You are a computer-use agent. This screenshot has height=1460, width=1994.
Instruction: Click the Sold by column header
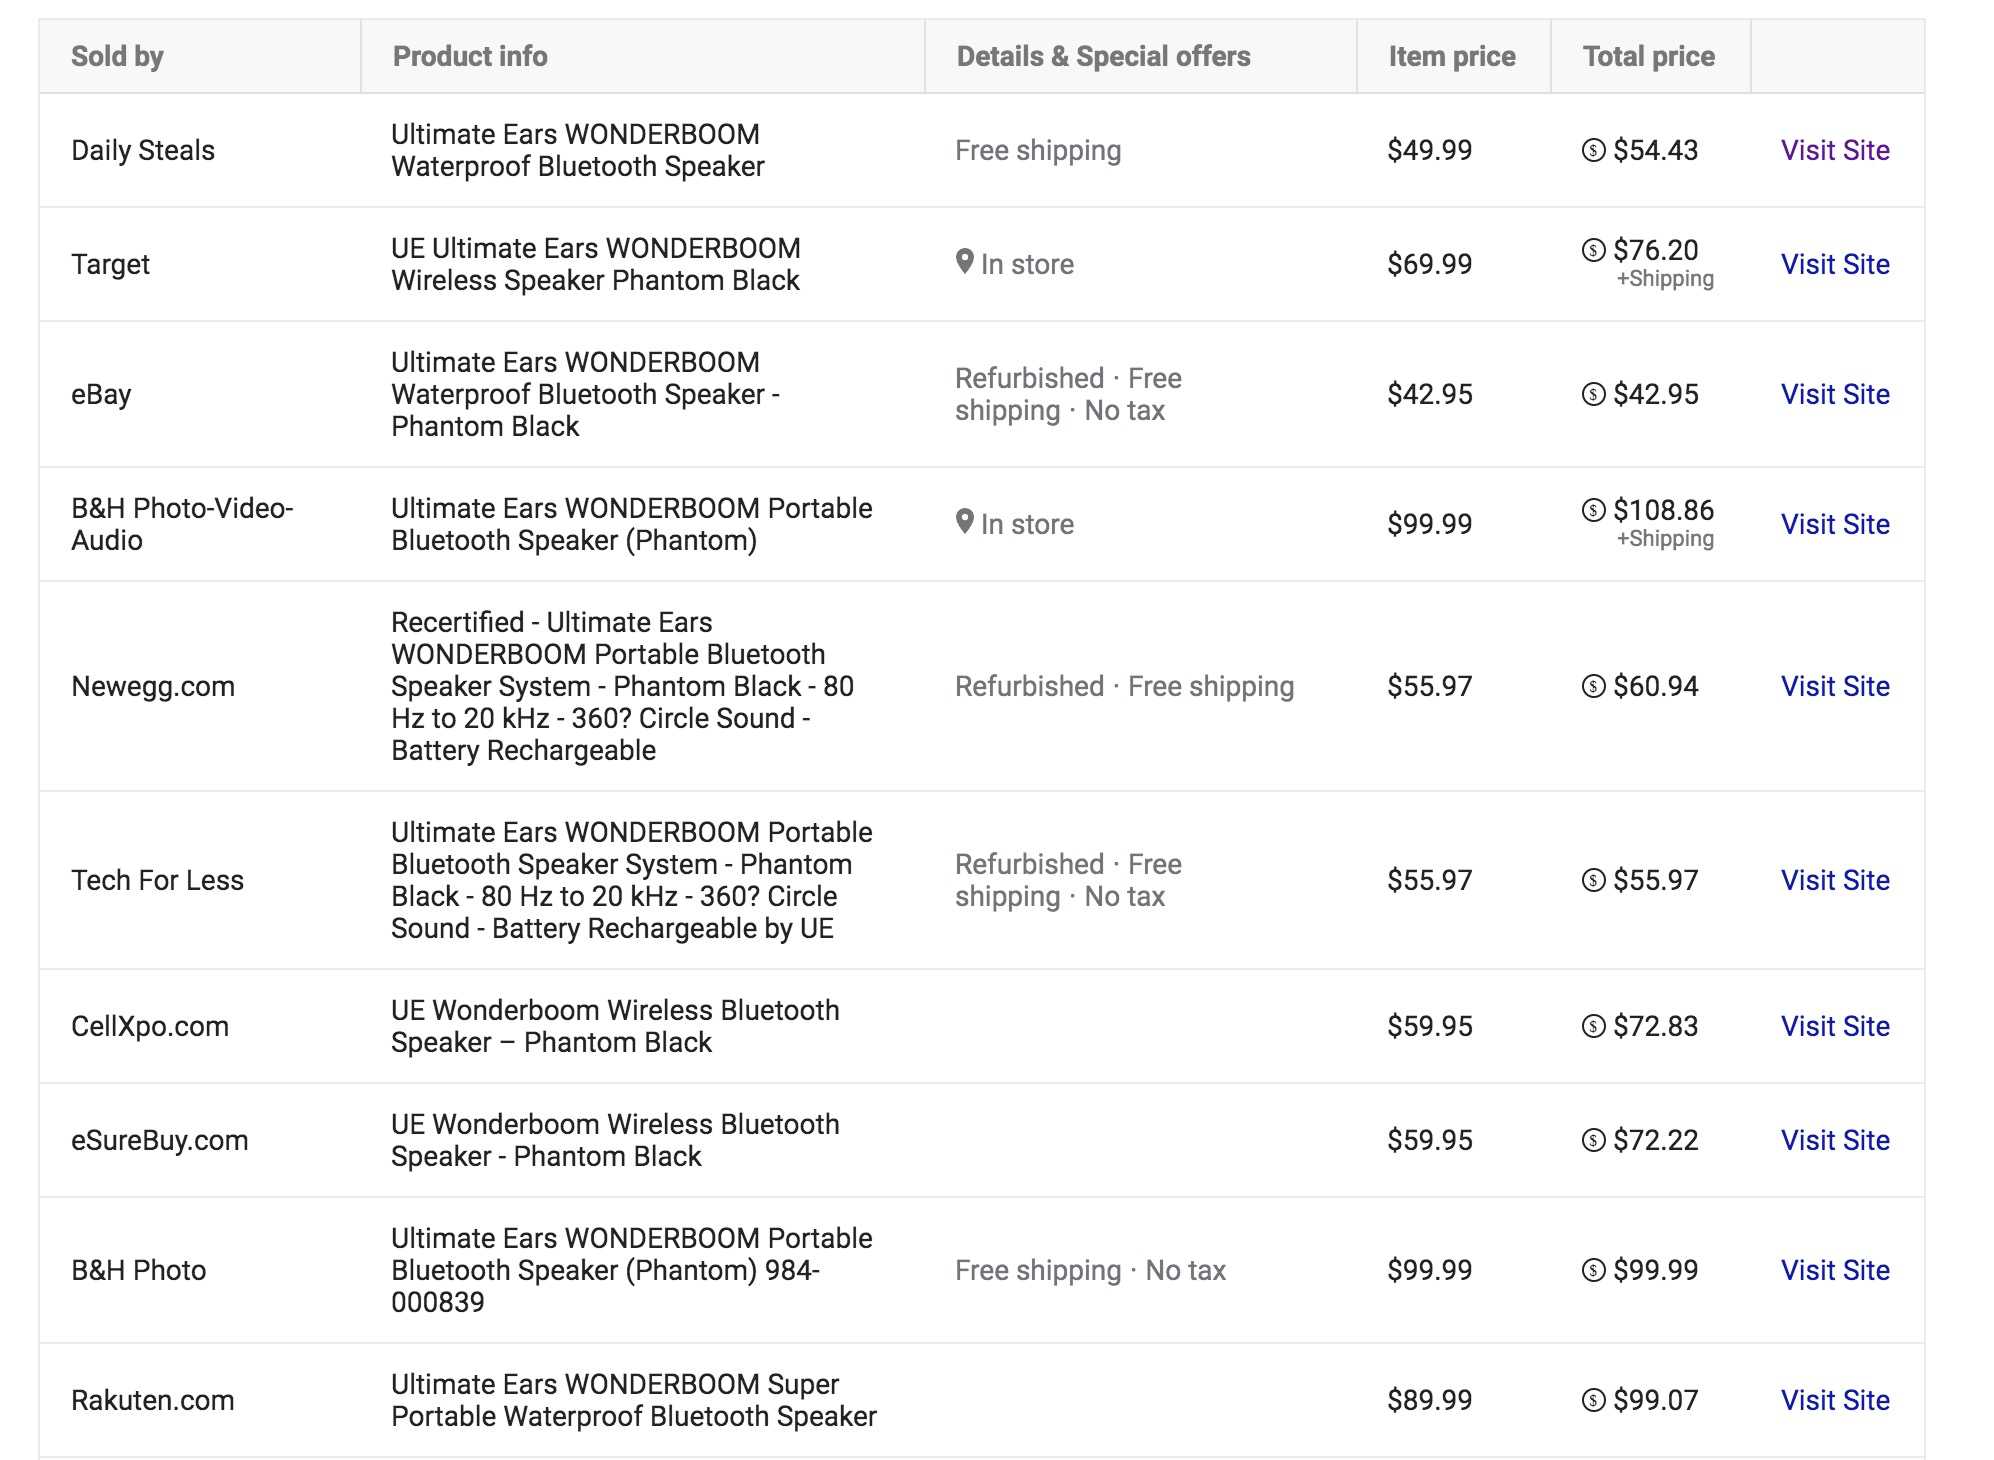click(x=117, y=56)
